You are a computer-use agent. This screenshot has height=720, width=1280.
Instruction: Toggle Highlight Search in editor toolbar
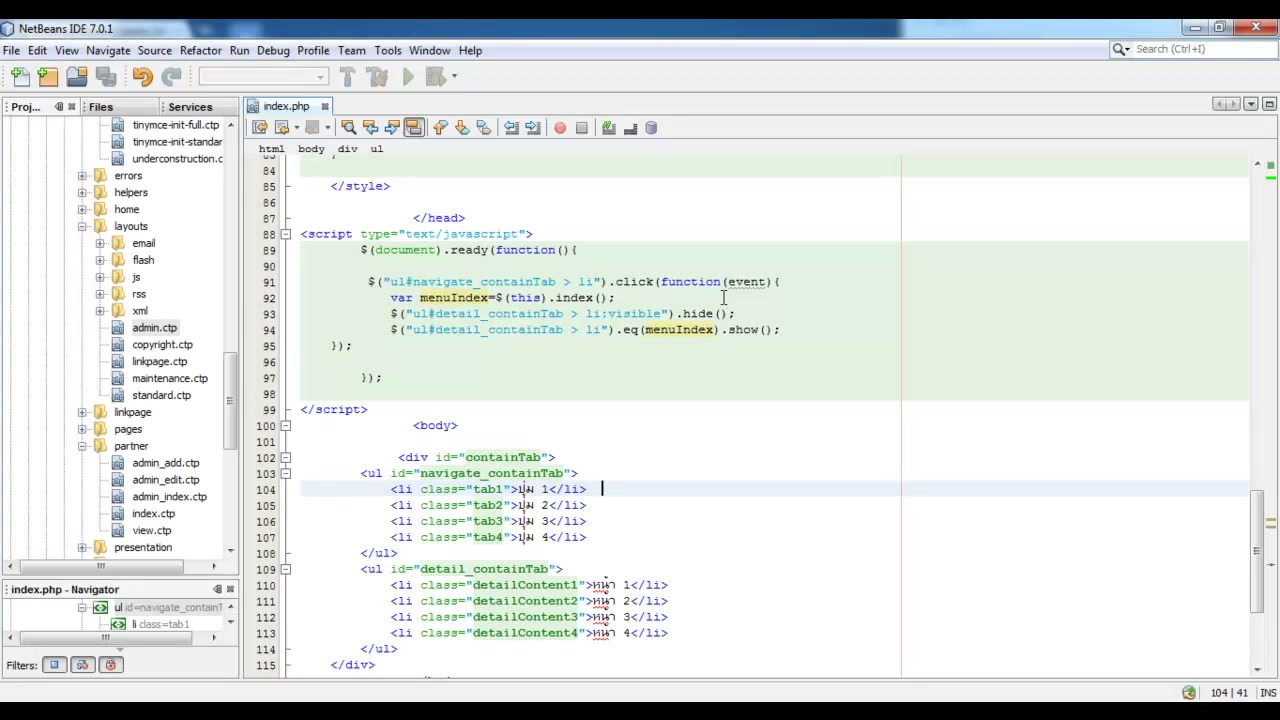pos(414,128)
